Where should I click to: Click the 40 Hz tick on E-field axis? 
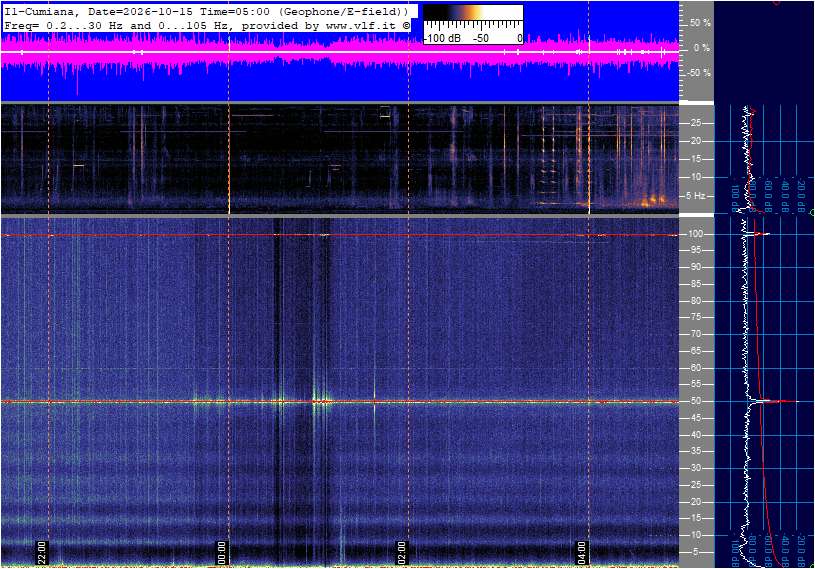[695, 435]
